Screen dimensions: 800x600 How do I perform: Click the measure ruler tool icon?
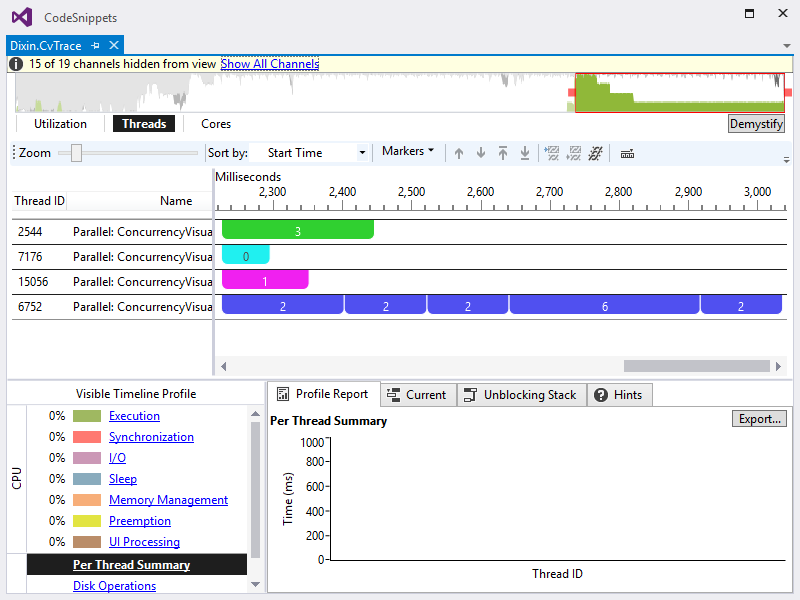[627, 154]
